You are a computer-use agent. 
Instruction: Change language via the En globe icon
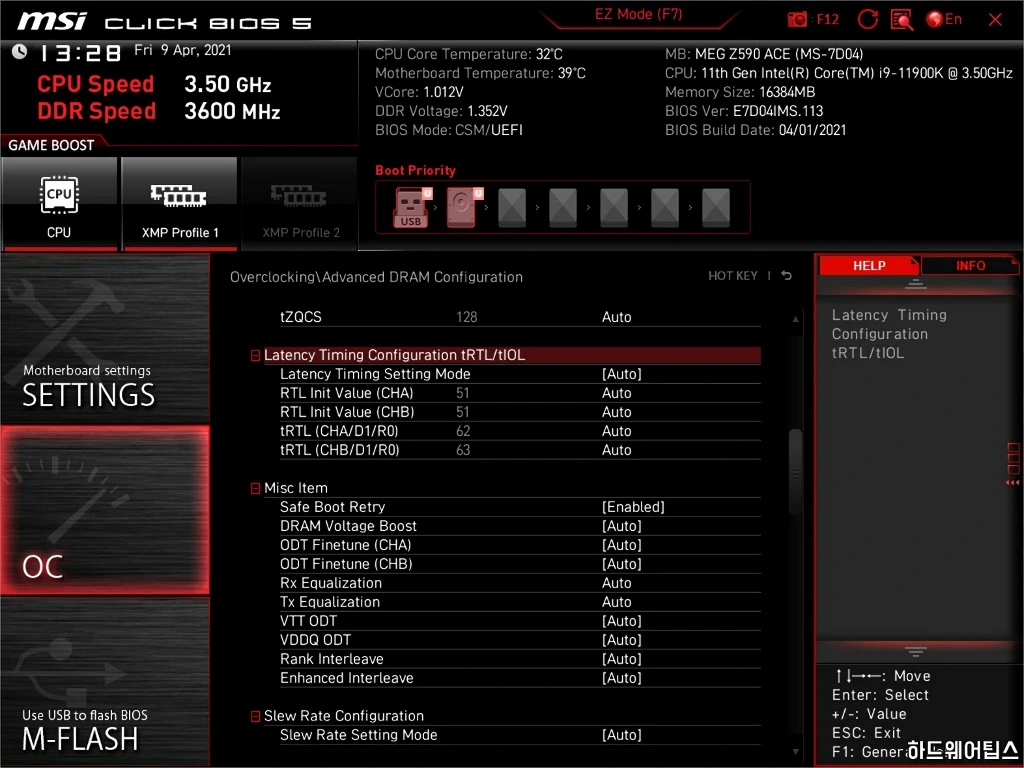click(x=944, y=20)
